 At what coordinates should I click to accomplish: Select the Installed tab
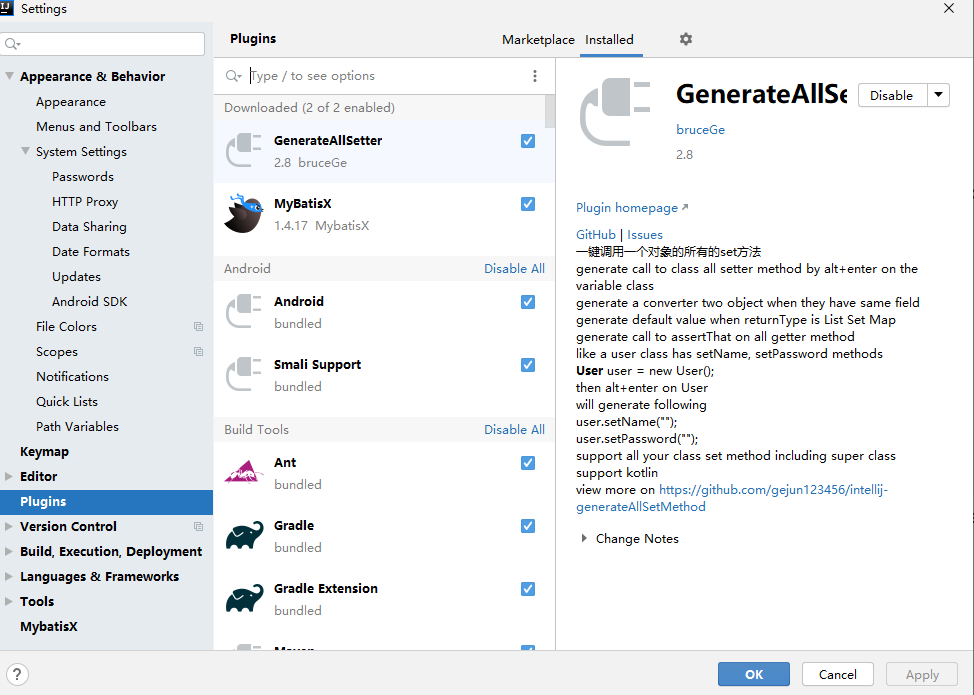pyautogui.click(x=609, y=40)
